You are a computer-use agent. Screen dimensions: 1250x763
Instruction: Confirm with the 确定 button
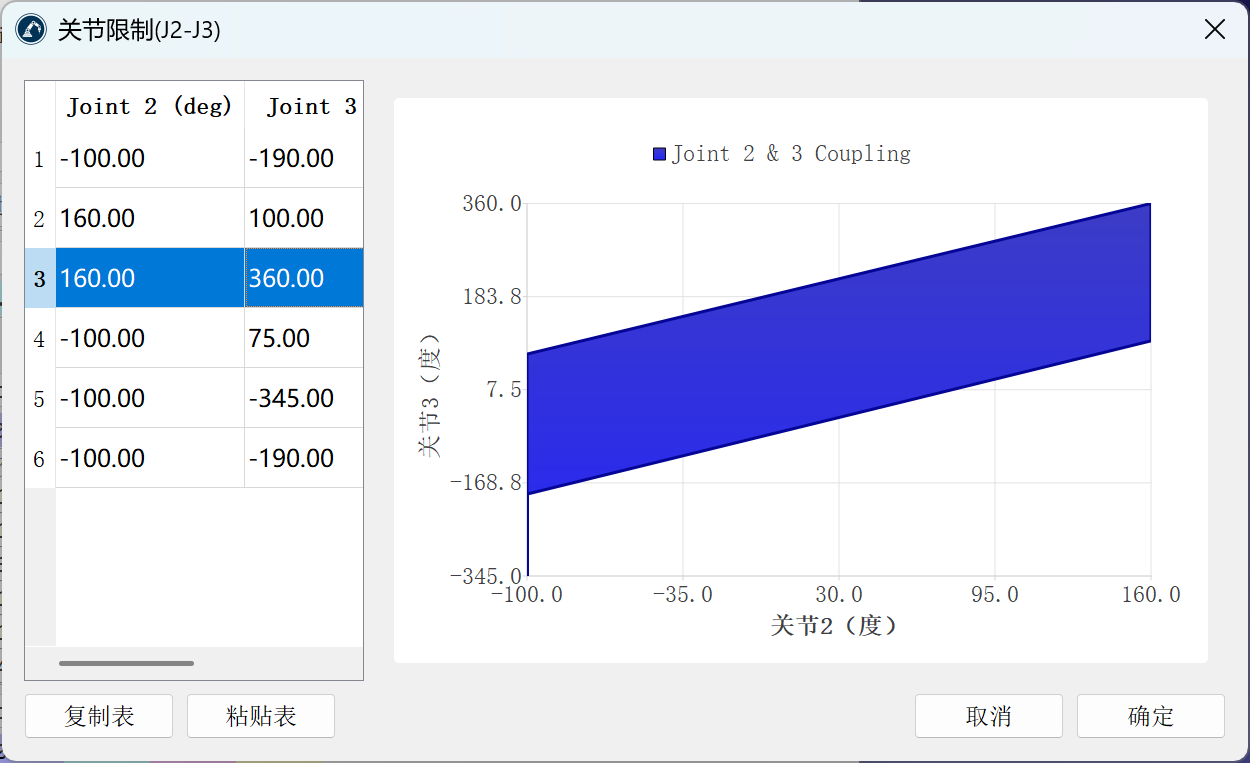tap(1150, 716)
